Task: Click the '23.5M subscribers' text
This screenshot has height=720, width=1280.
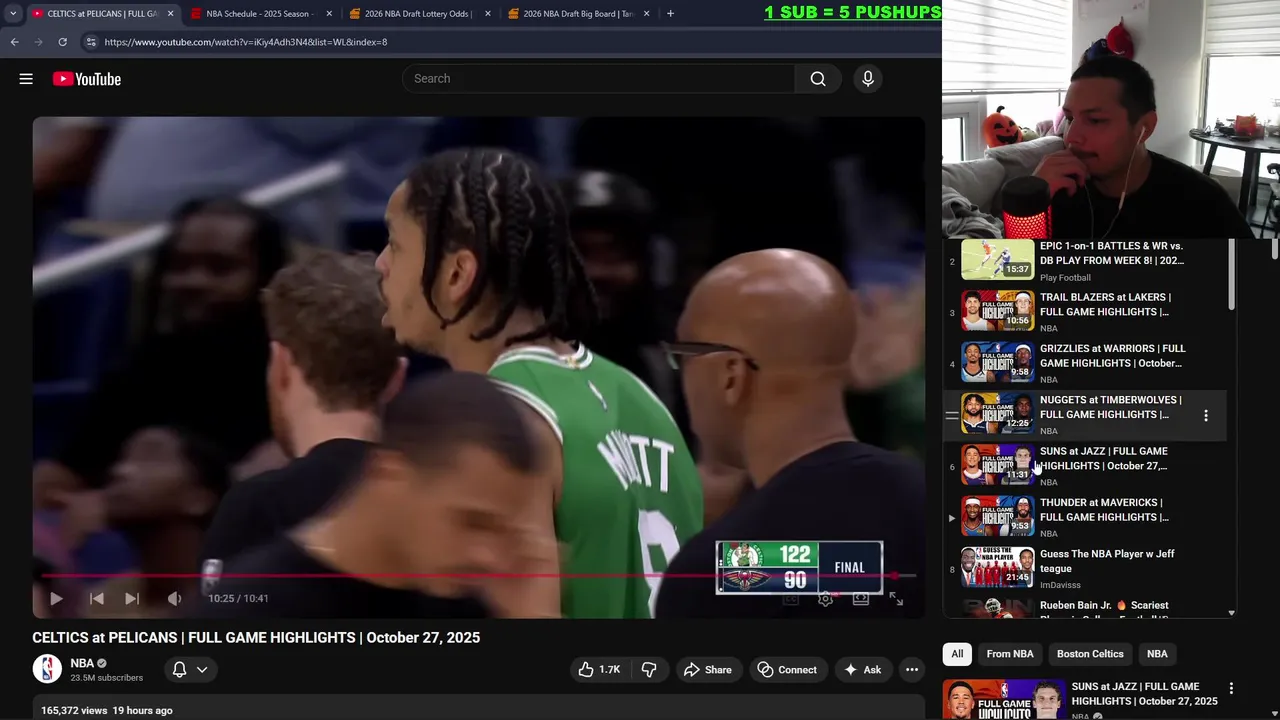Action: pos(107,678)
